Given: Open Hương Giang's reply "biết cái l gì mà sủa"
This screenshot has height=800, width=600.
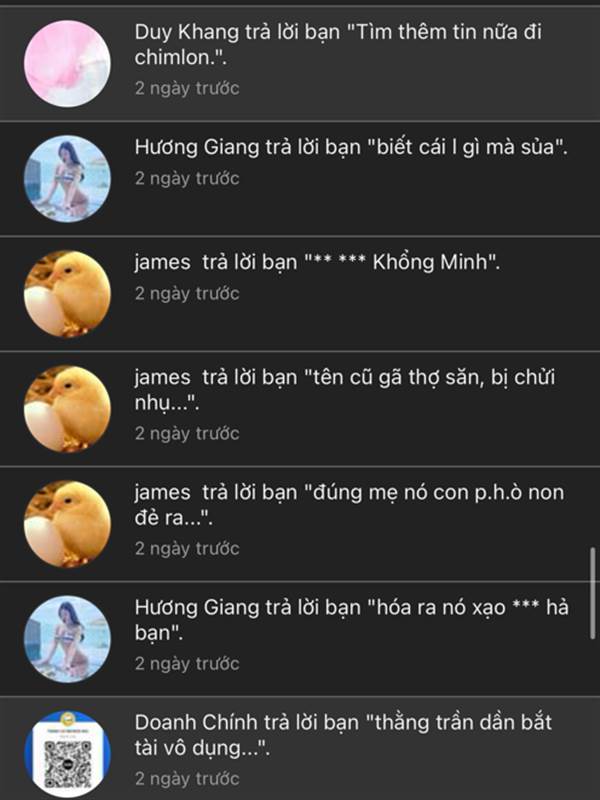Looking at the screenshot, I should (300, 179).
